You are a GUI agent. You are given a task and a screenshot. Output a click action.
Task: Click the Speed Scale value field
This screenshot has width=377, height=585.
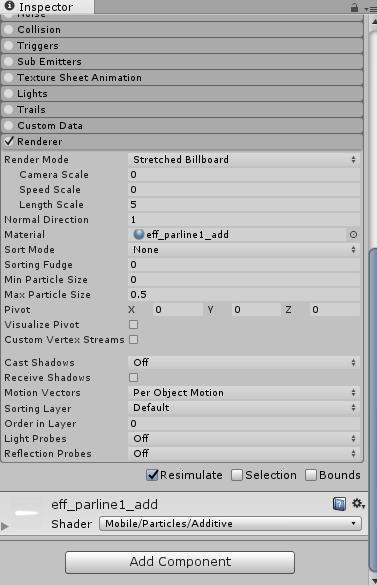[244, 190]
